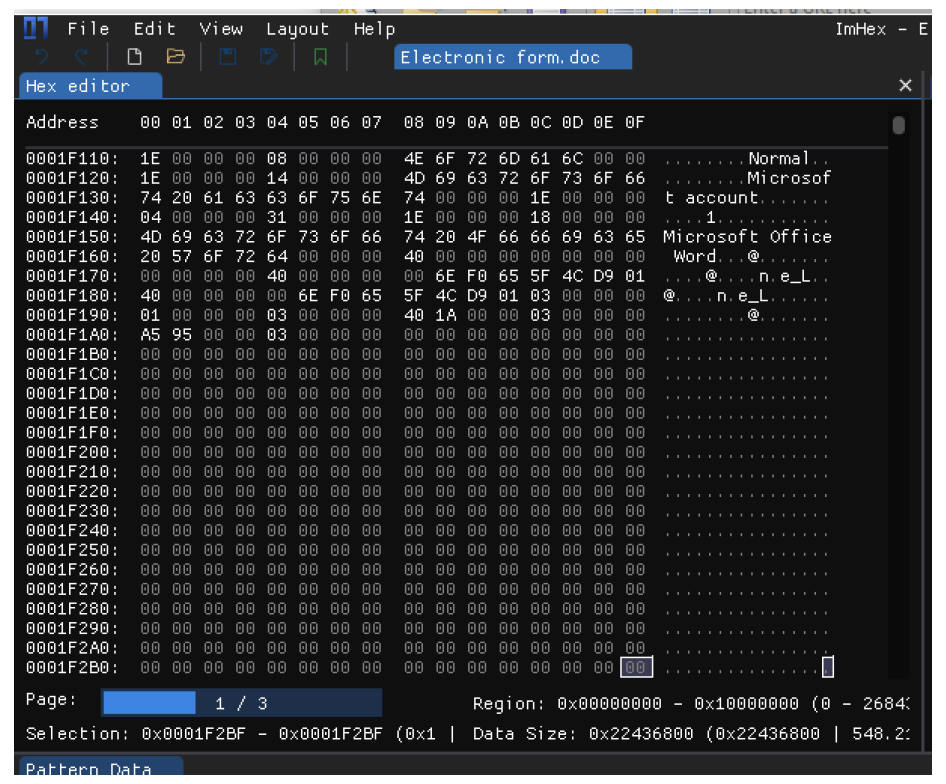Create a new file with the blank page icon
946x784 pixels.
coord(146,57)
